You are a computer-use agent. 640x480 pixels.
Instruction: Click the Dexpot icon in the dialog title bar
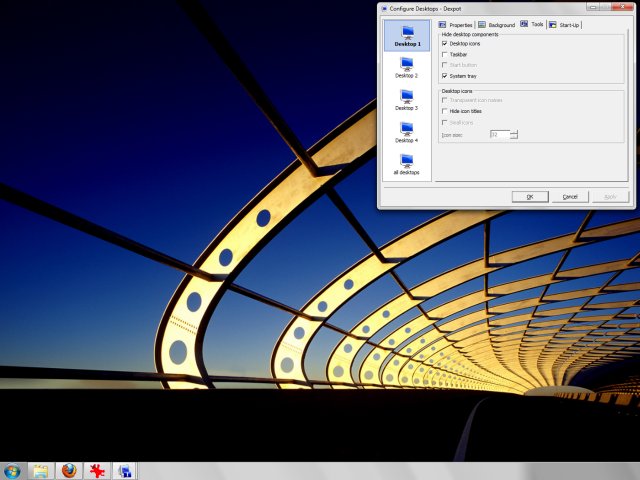[384, 9]
